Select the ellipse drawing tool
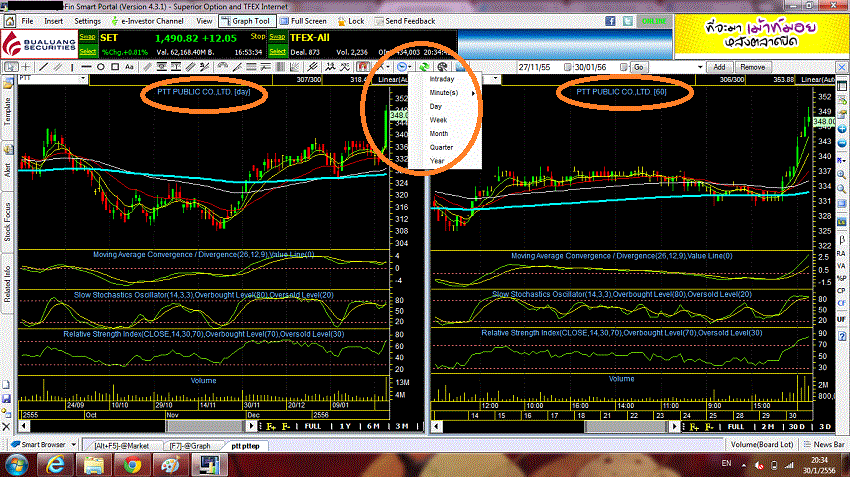The height and width of the screenshot is (477, 850). click(101, 67)
